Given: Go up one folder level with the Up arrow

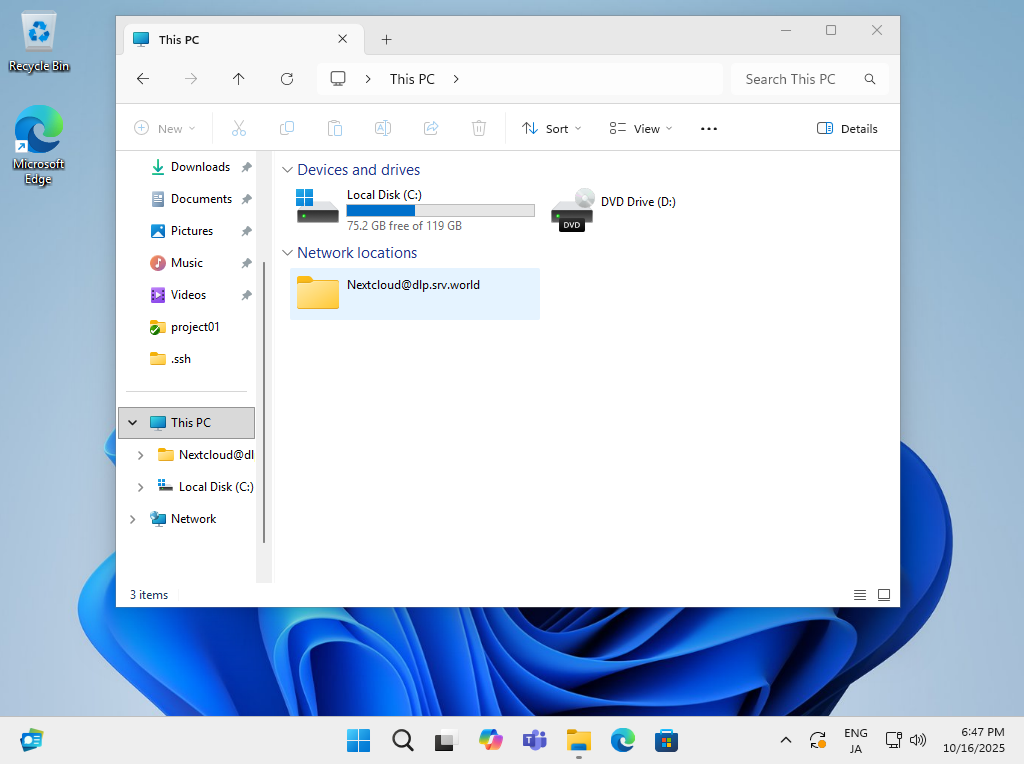Looking at the screenshot, I should 238,79.
